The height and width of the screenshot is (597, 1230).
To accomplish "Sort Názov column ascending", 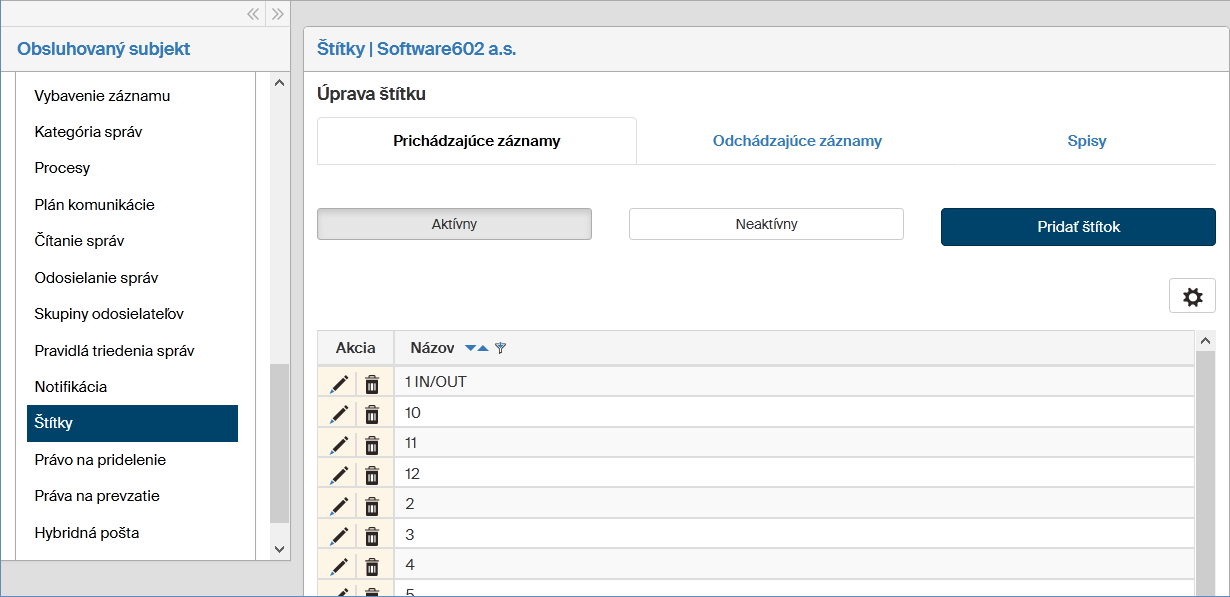I will [483, 348].
